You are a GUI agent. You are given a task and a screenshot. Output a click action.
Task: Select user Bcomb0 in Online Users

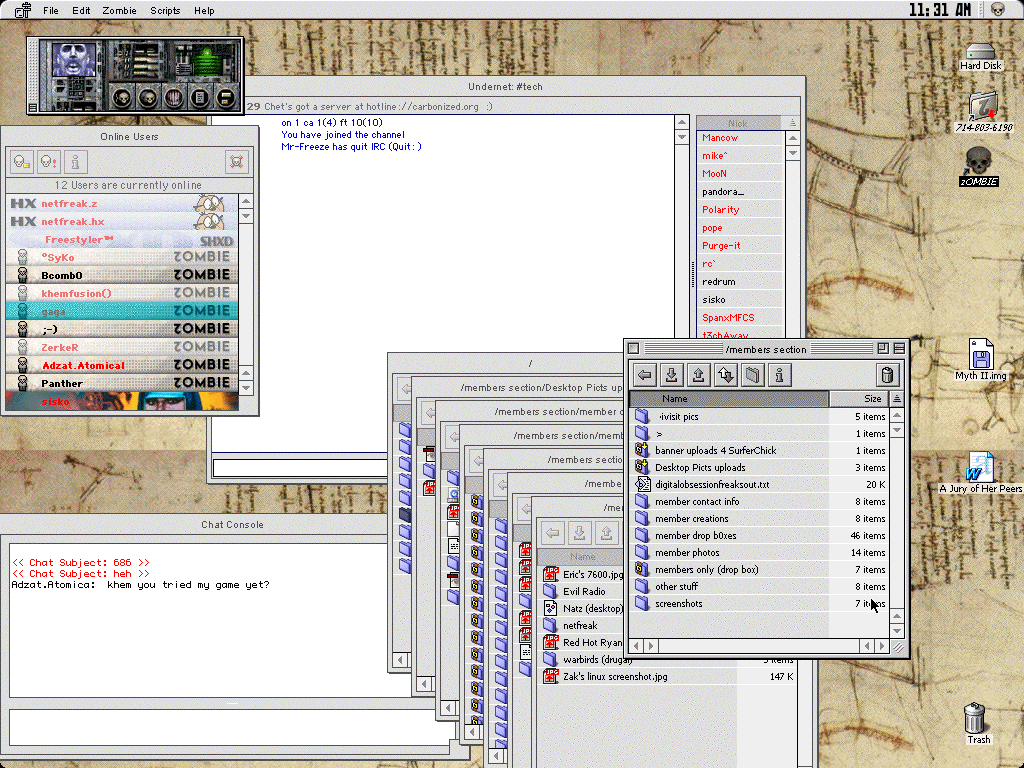(122, 275)
